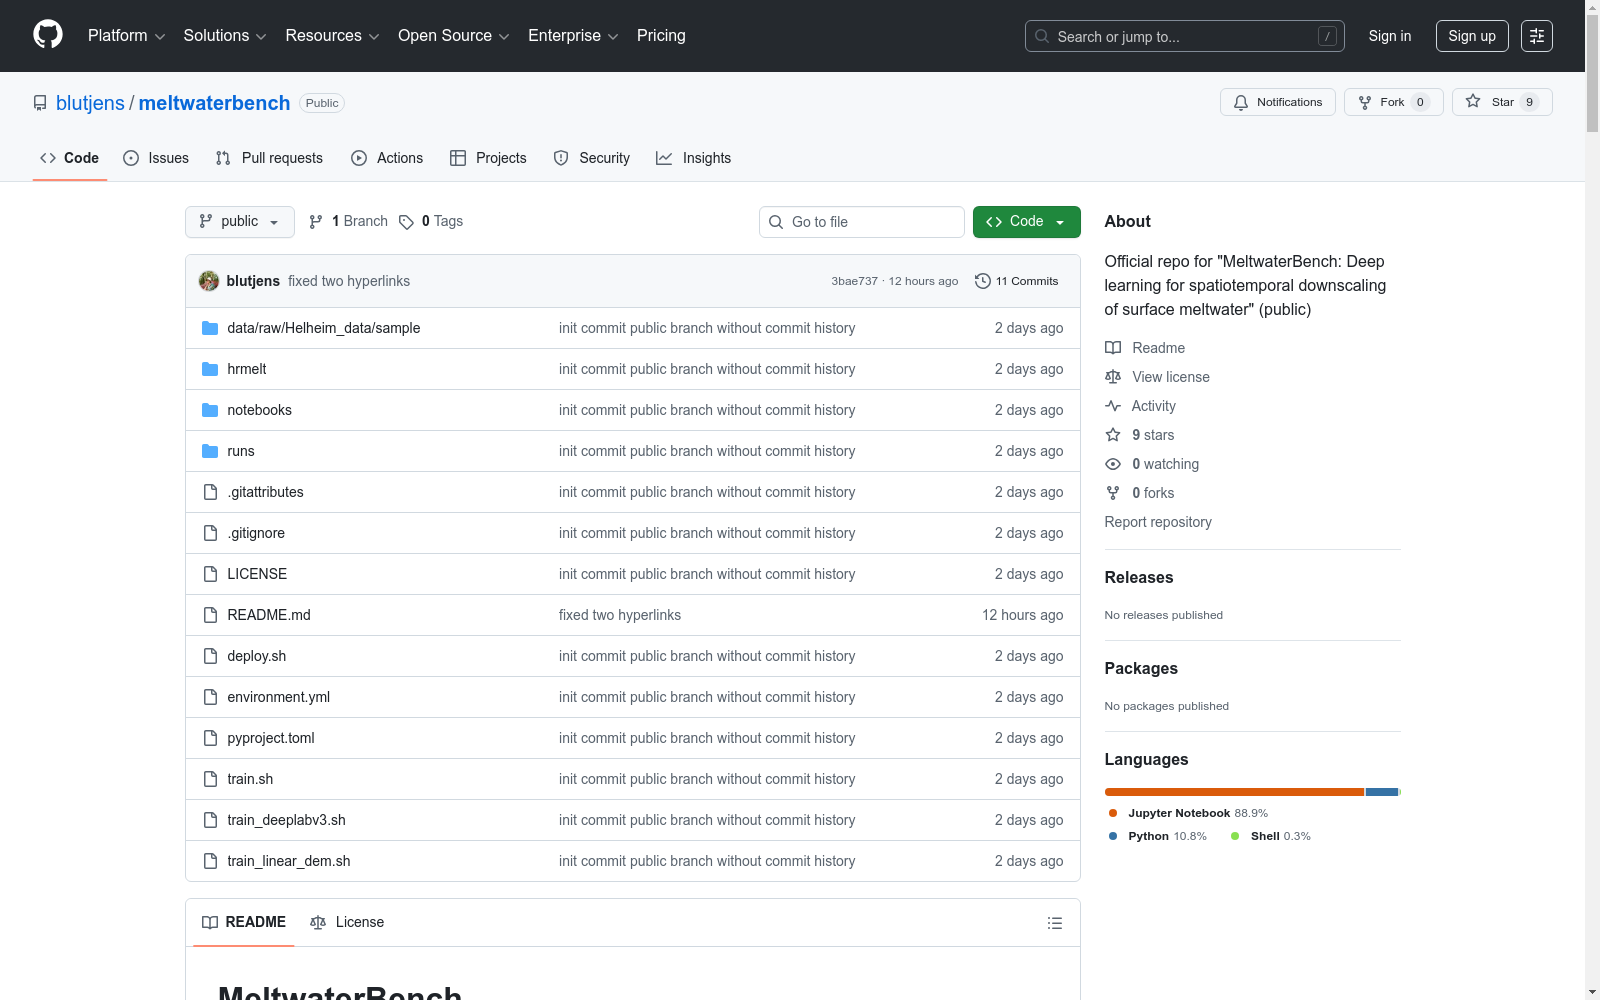Expand the Platform menu

tap(126, 36)
